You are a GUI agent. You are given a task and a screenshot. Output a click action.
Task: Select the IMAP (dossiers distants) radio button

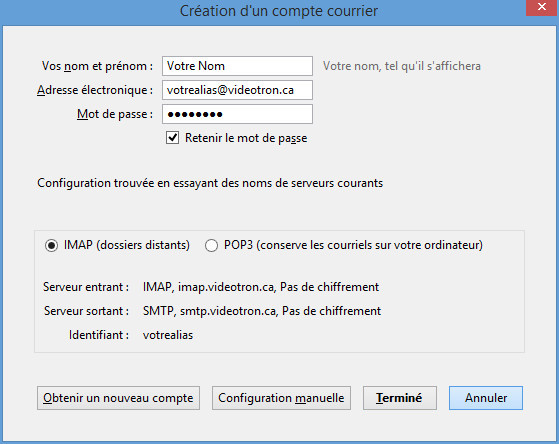tap(51, 245)
